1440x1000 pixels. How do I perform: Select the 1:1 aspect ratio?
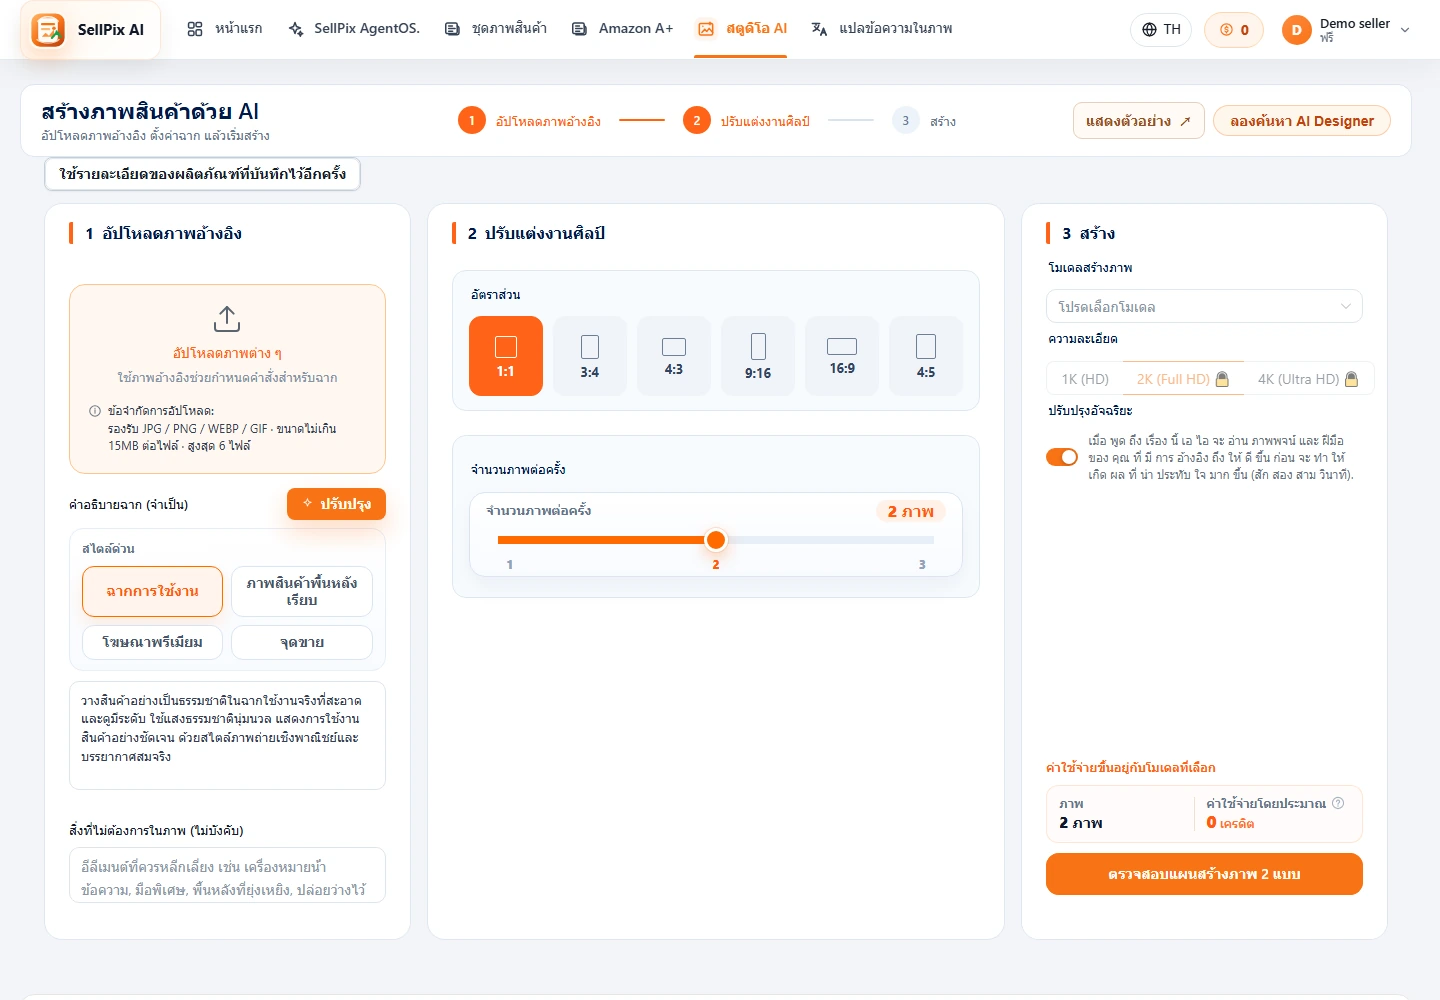point(506,356)
